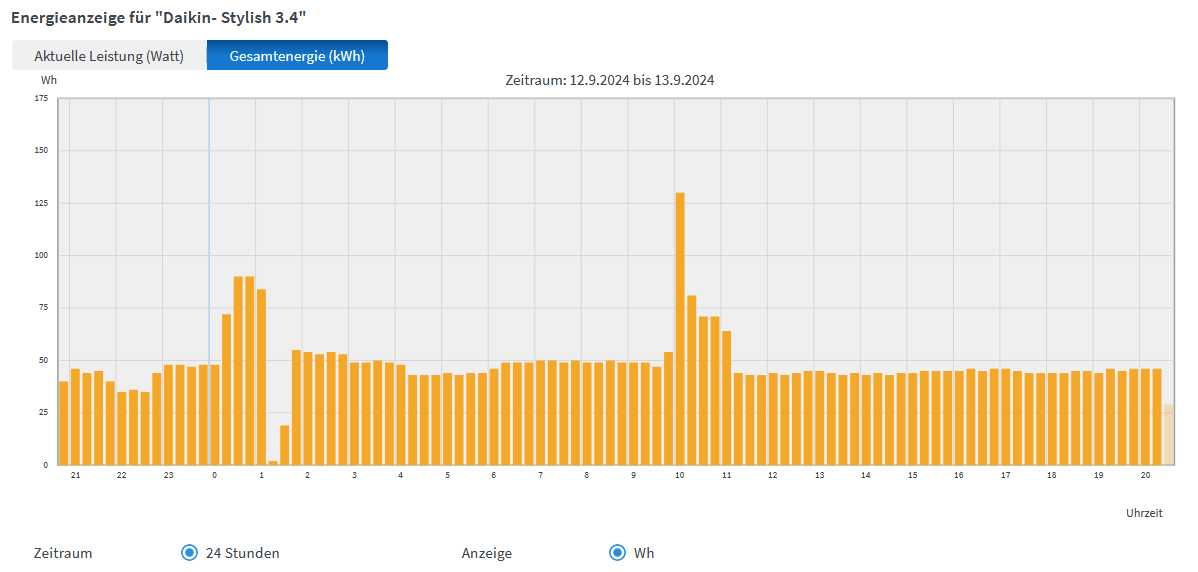Click the Wh unit label above the y-axis
The image size is (1198, 572).
click(49, 80)
